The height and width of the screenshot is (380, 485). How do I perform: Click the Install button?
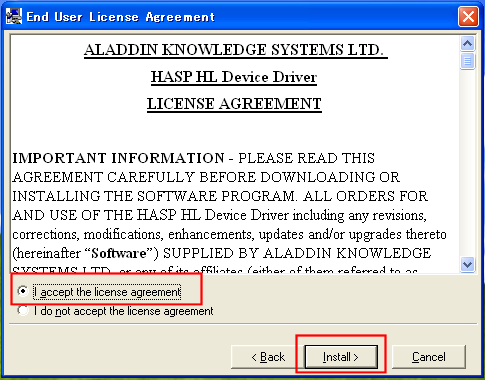pos(341,357)
